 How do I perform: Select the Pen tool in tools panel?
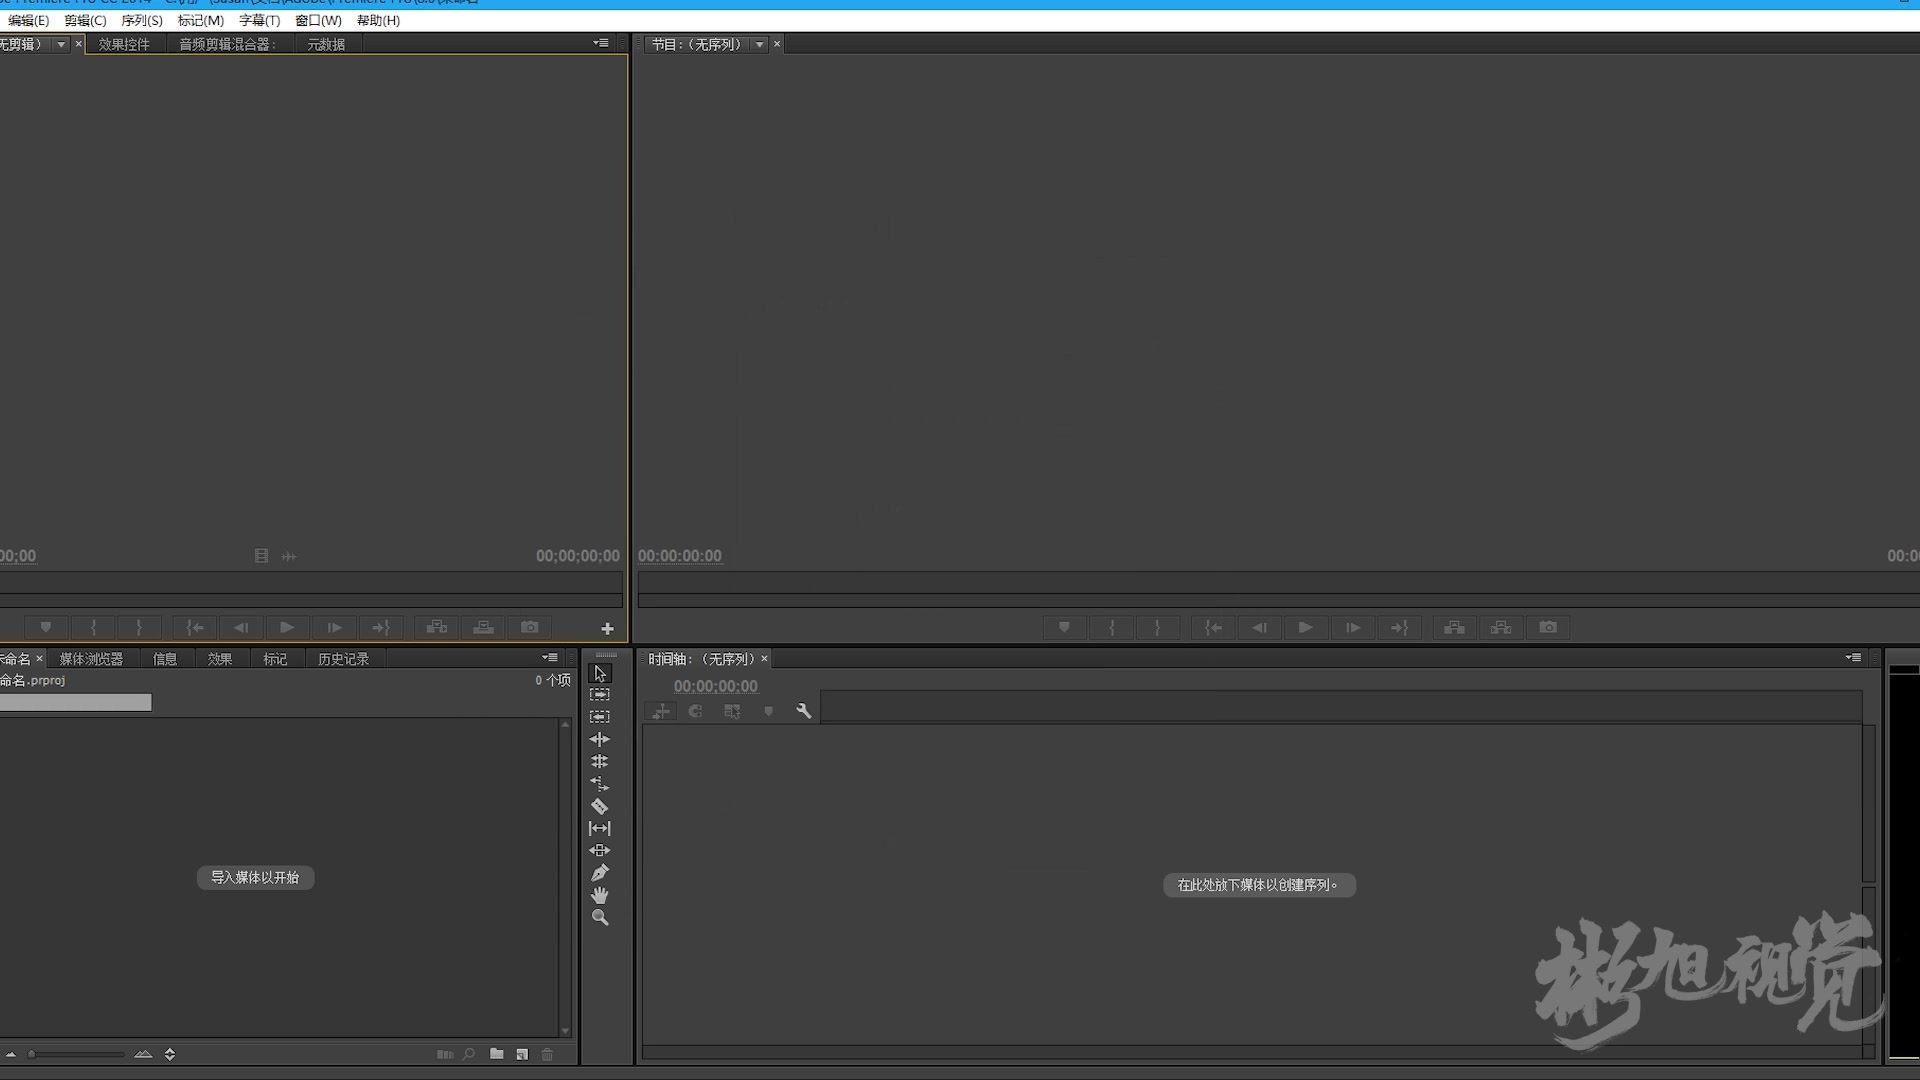[599, 873]
